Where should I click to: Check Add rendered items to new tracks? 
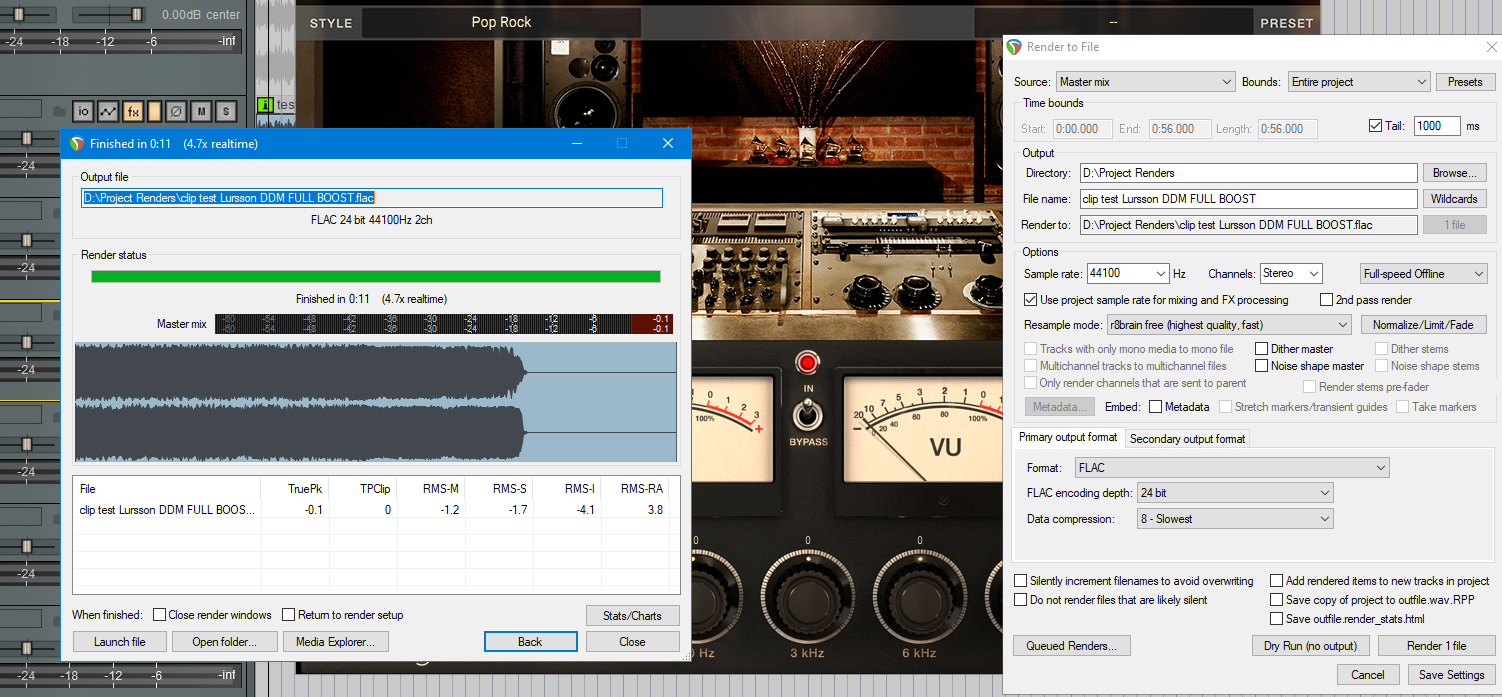(1277, 581)
